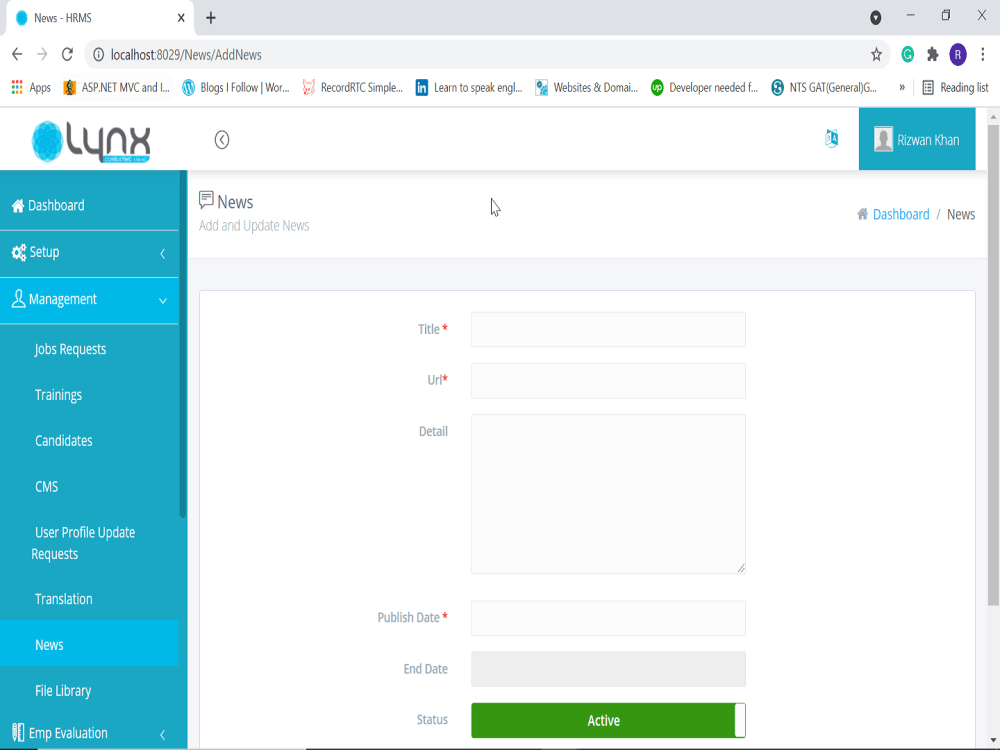Collapse the sidebar with the circled arrow icon
1000x750 pixels.
coord(221,140)
